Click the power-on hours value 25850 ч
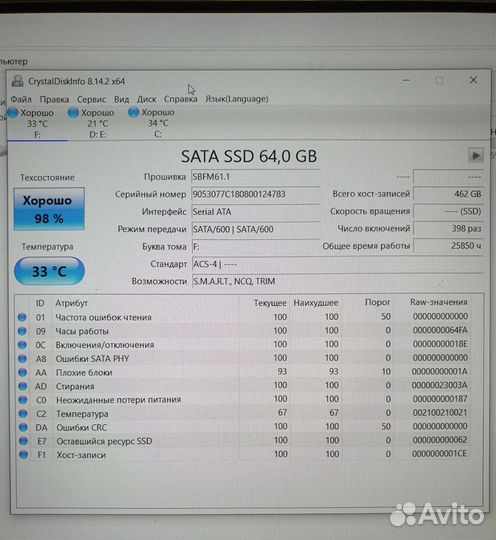This screenshot has height=540, width=496. coord(448,246)
